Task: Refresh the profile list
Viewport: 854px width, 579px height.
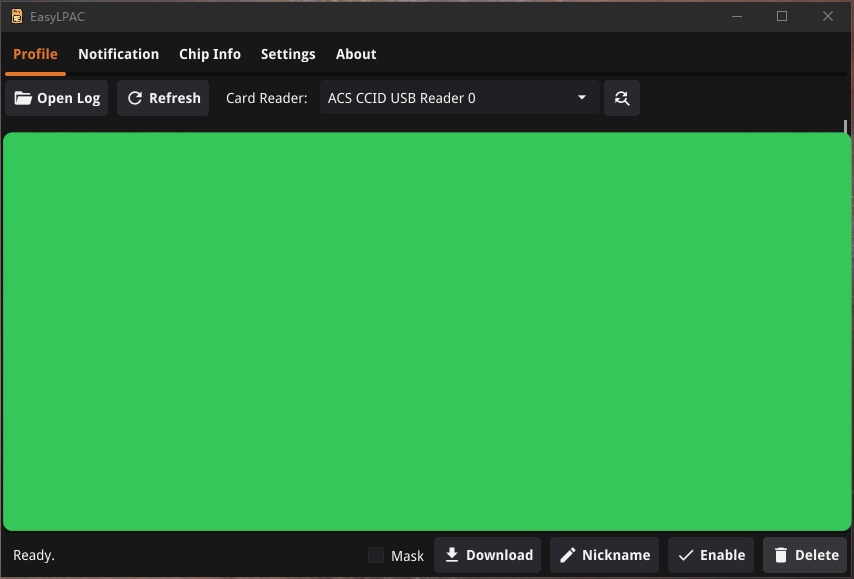Action: (163, 98)
